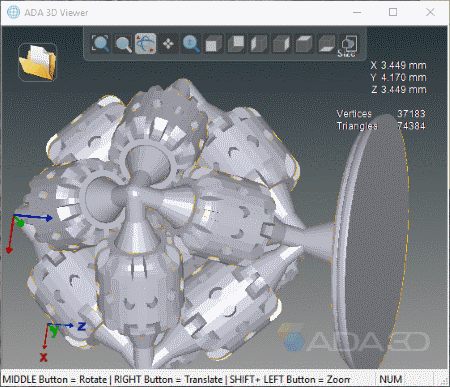Switch to right face cube view
The image size is (450, 387).
click(281, 44)
